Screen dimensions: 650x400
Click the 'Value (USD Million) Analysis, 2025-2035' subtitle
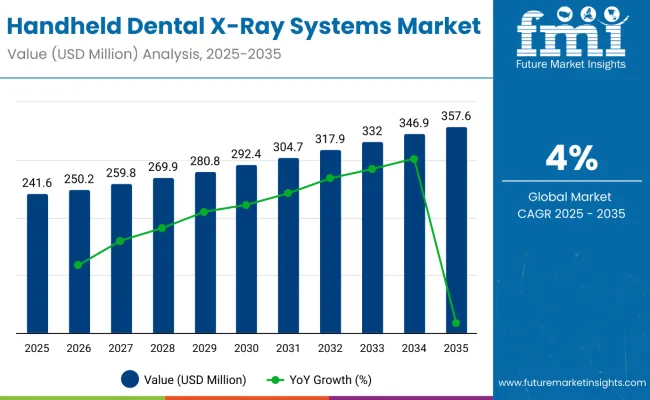pyautogui.click(x=144, y=54)
